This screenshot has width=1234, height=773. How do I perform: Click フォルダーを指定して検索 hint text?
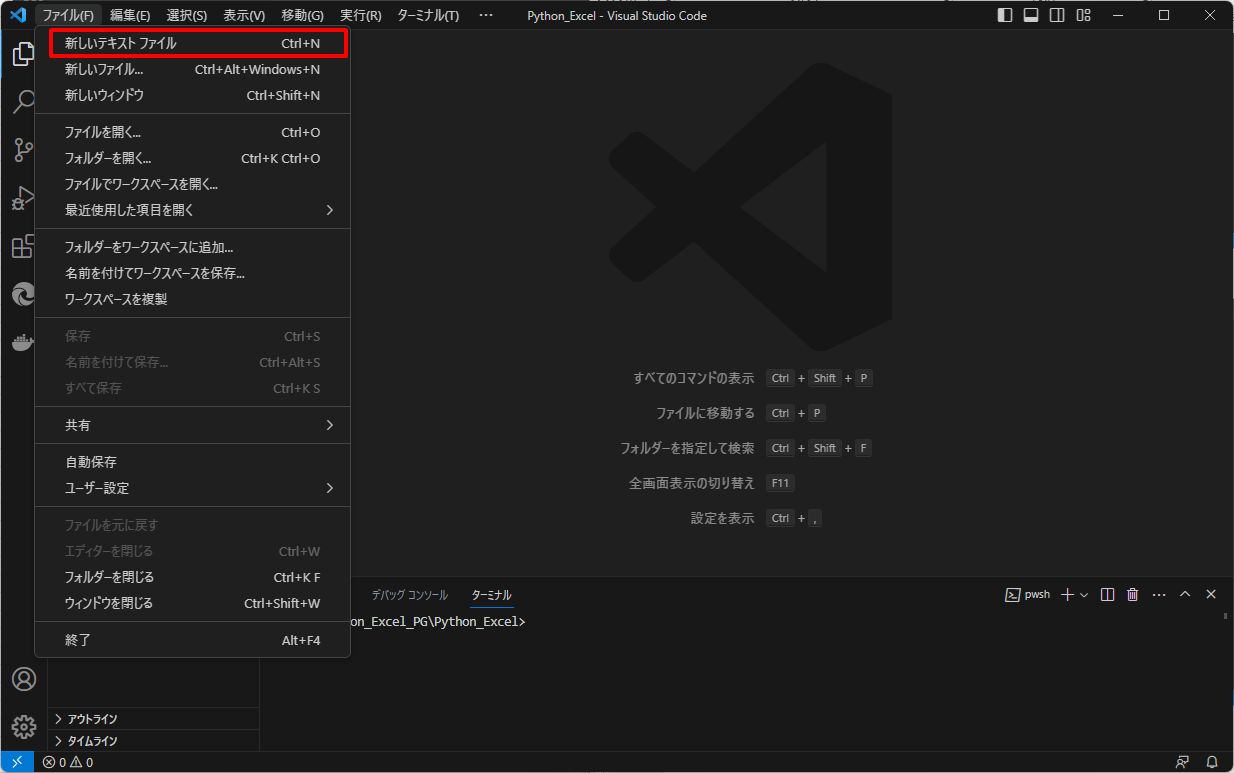click(x=687, y=448)
